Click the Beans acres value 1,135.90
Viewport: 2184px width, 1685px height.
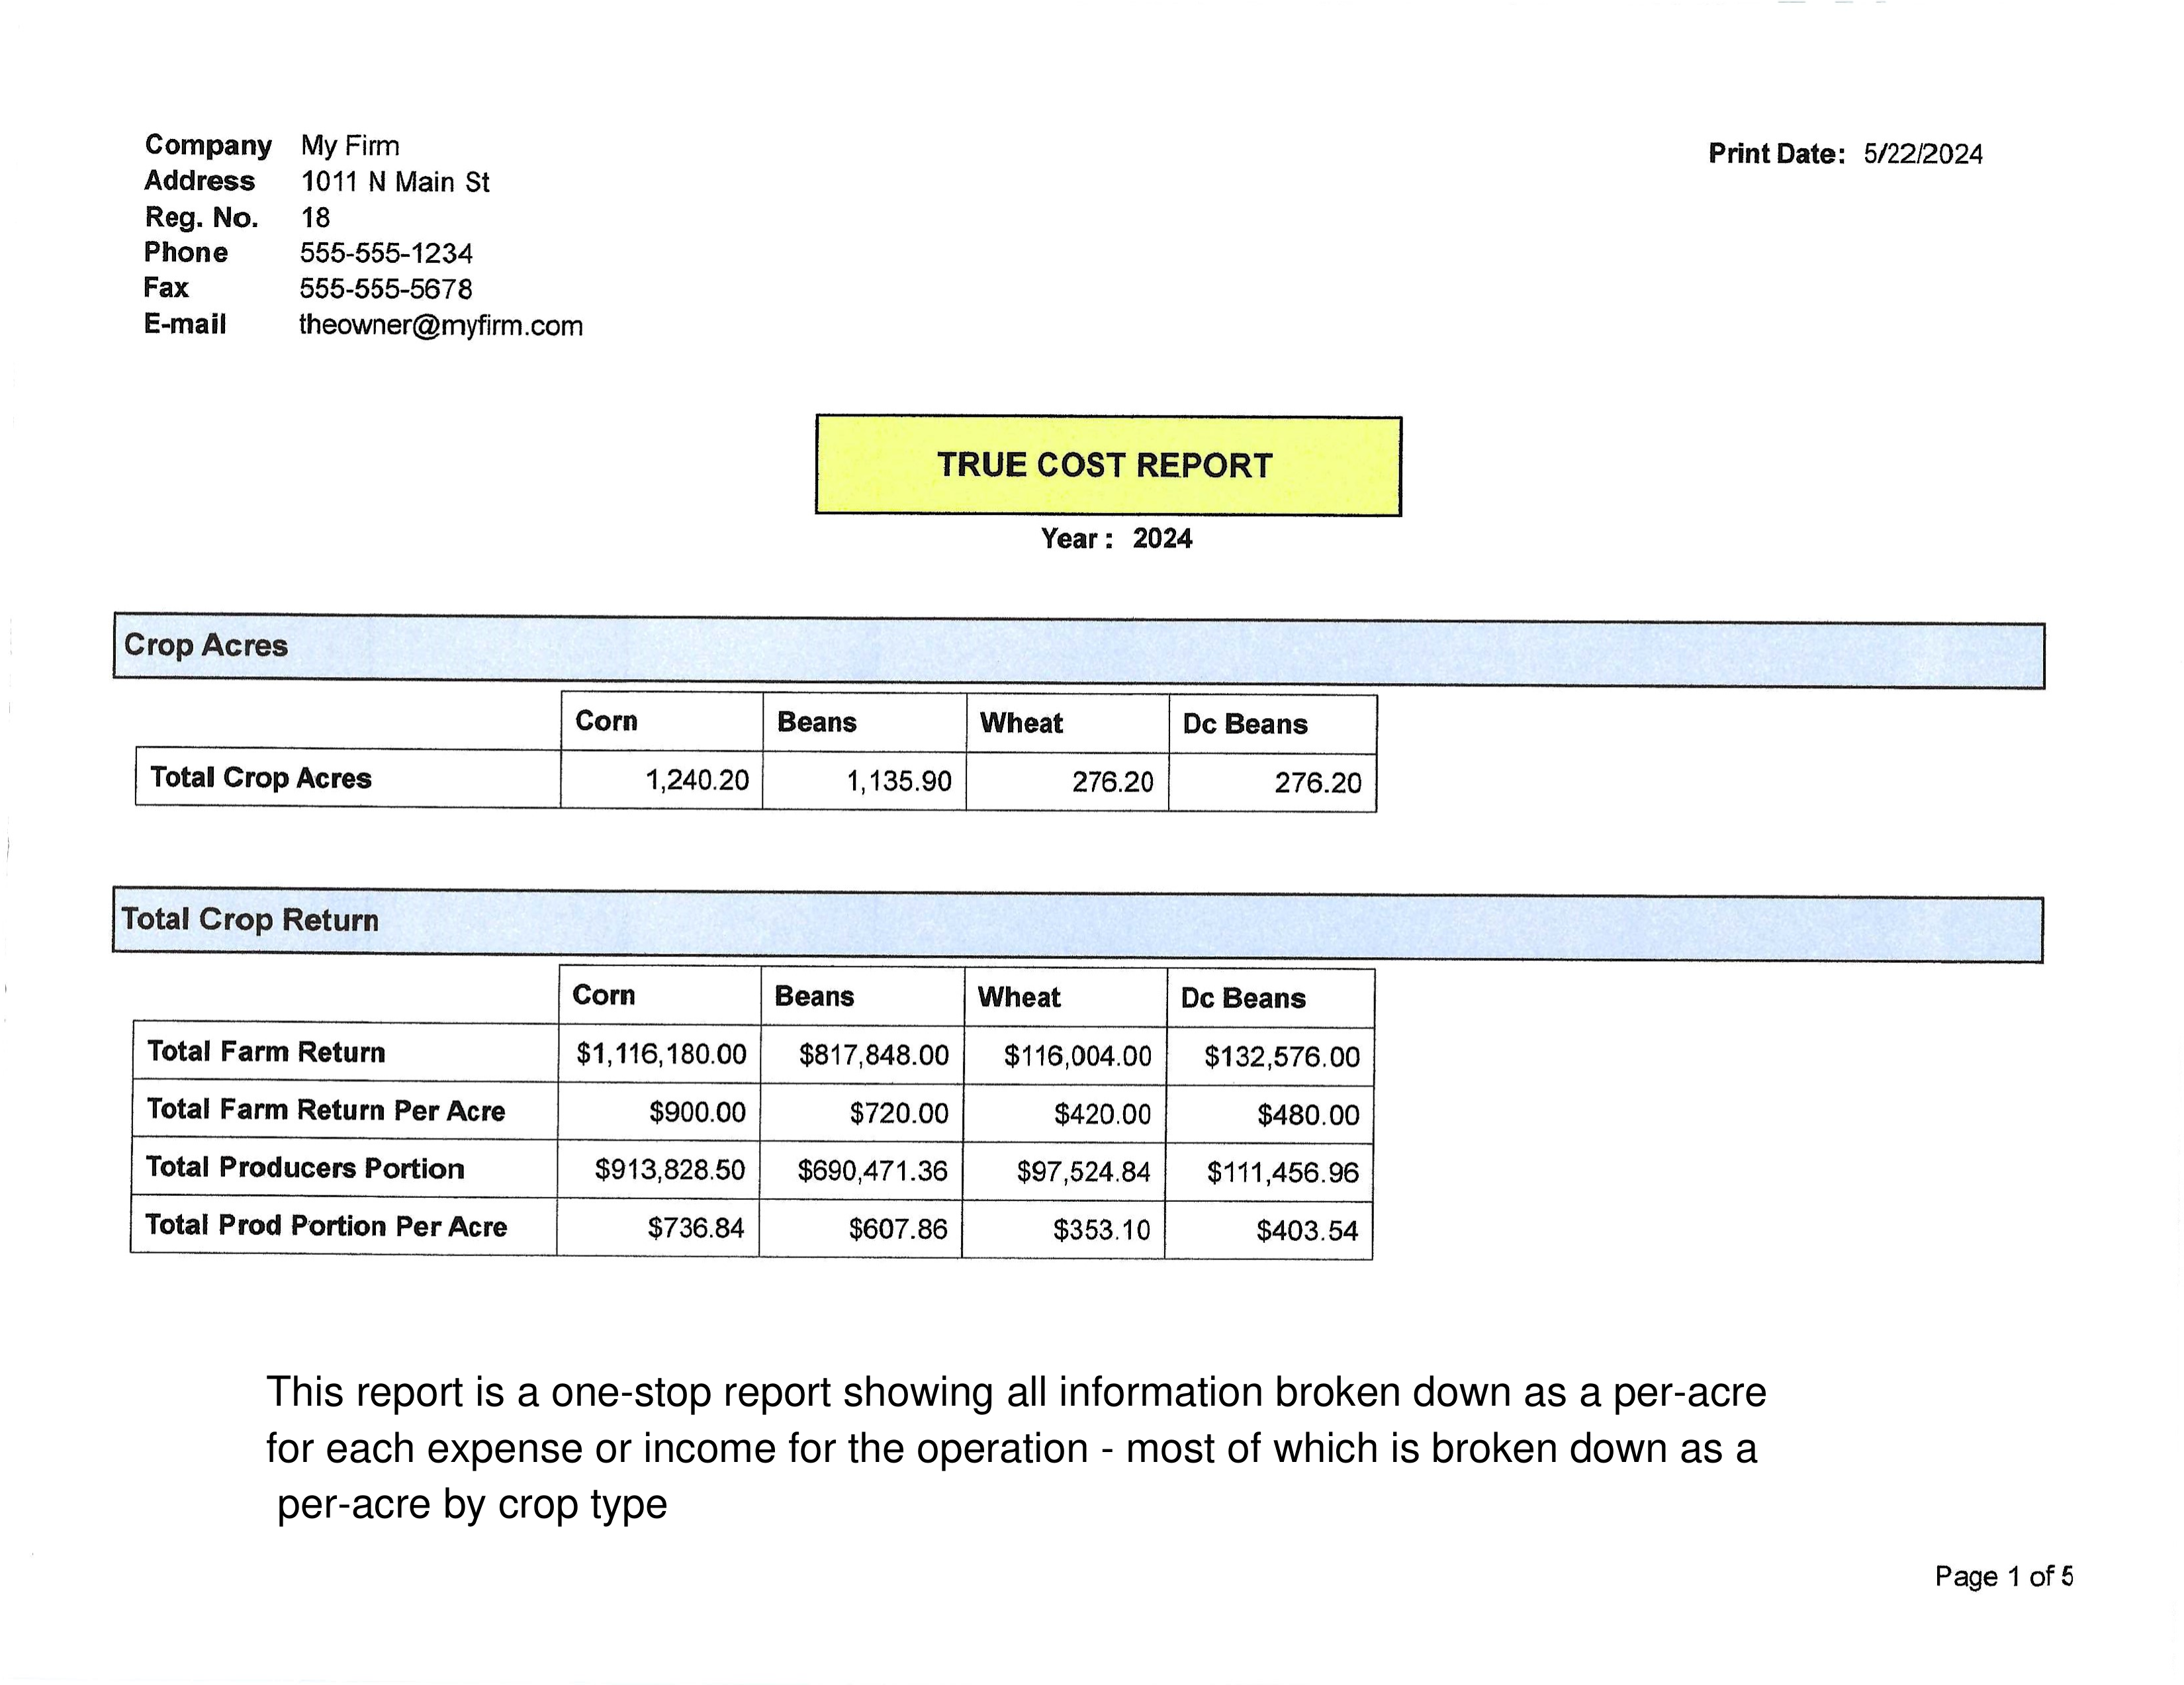pyautogui.click(x=898, y=781)
